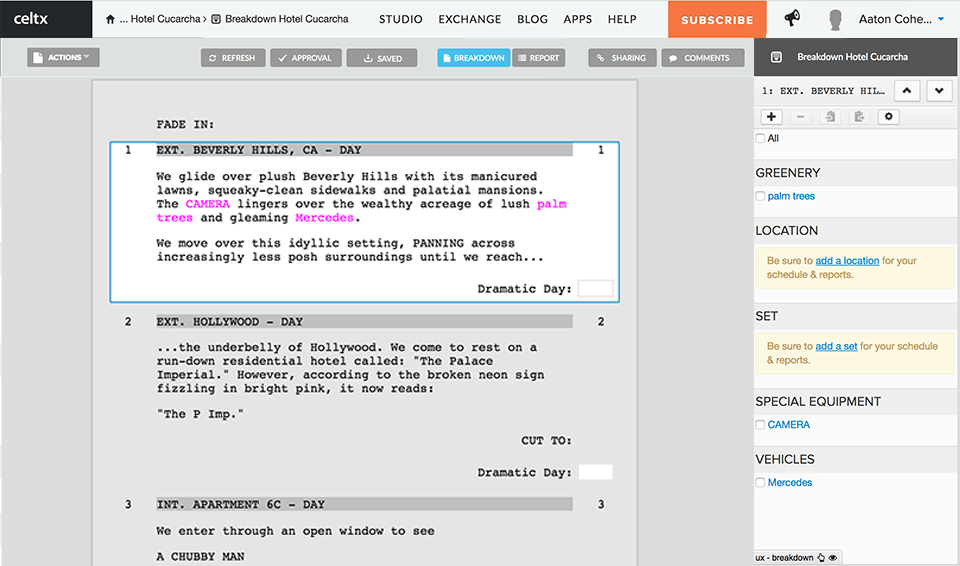The height and width of the screenshot is (566, 960).
Task: Click the add a set link
Action: (836, 346)
